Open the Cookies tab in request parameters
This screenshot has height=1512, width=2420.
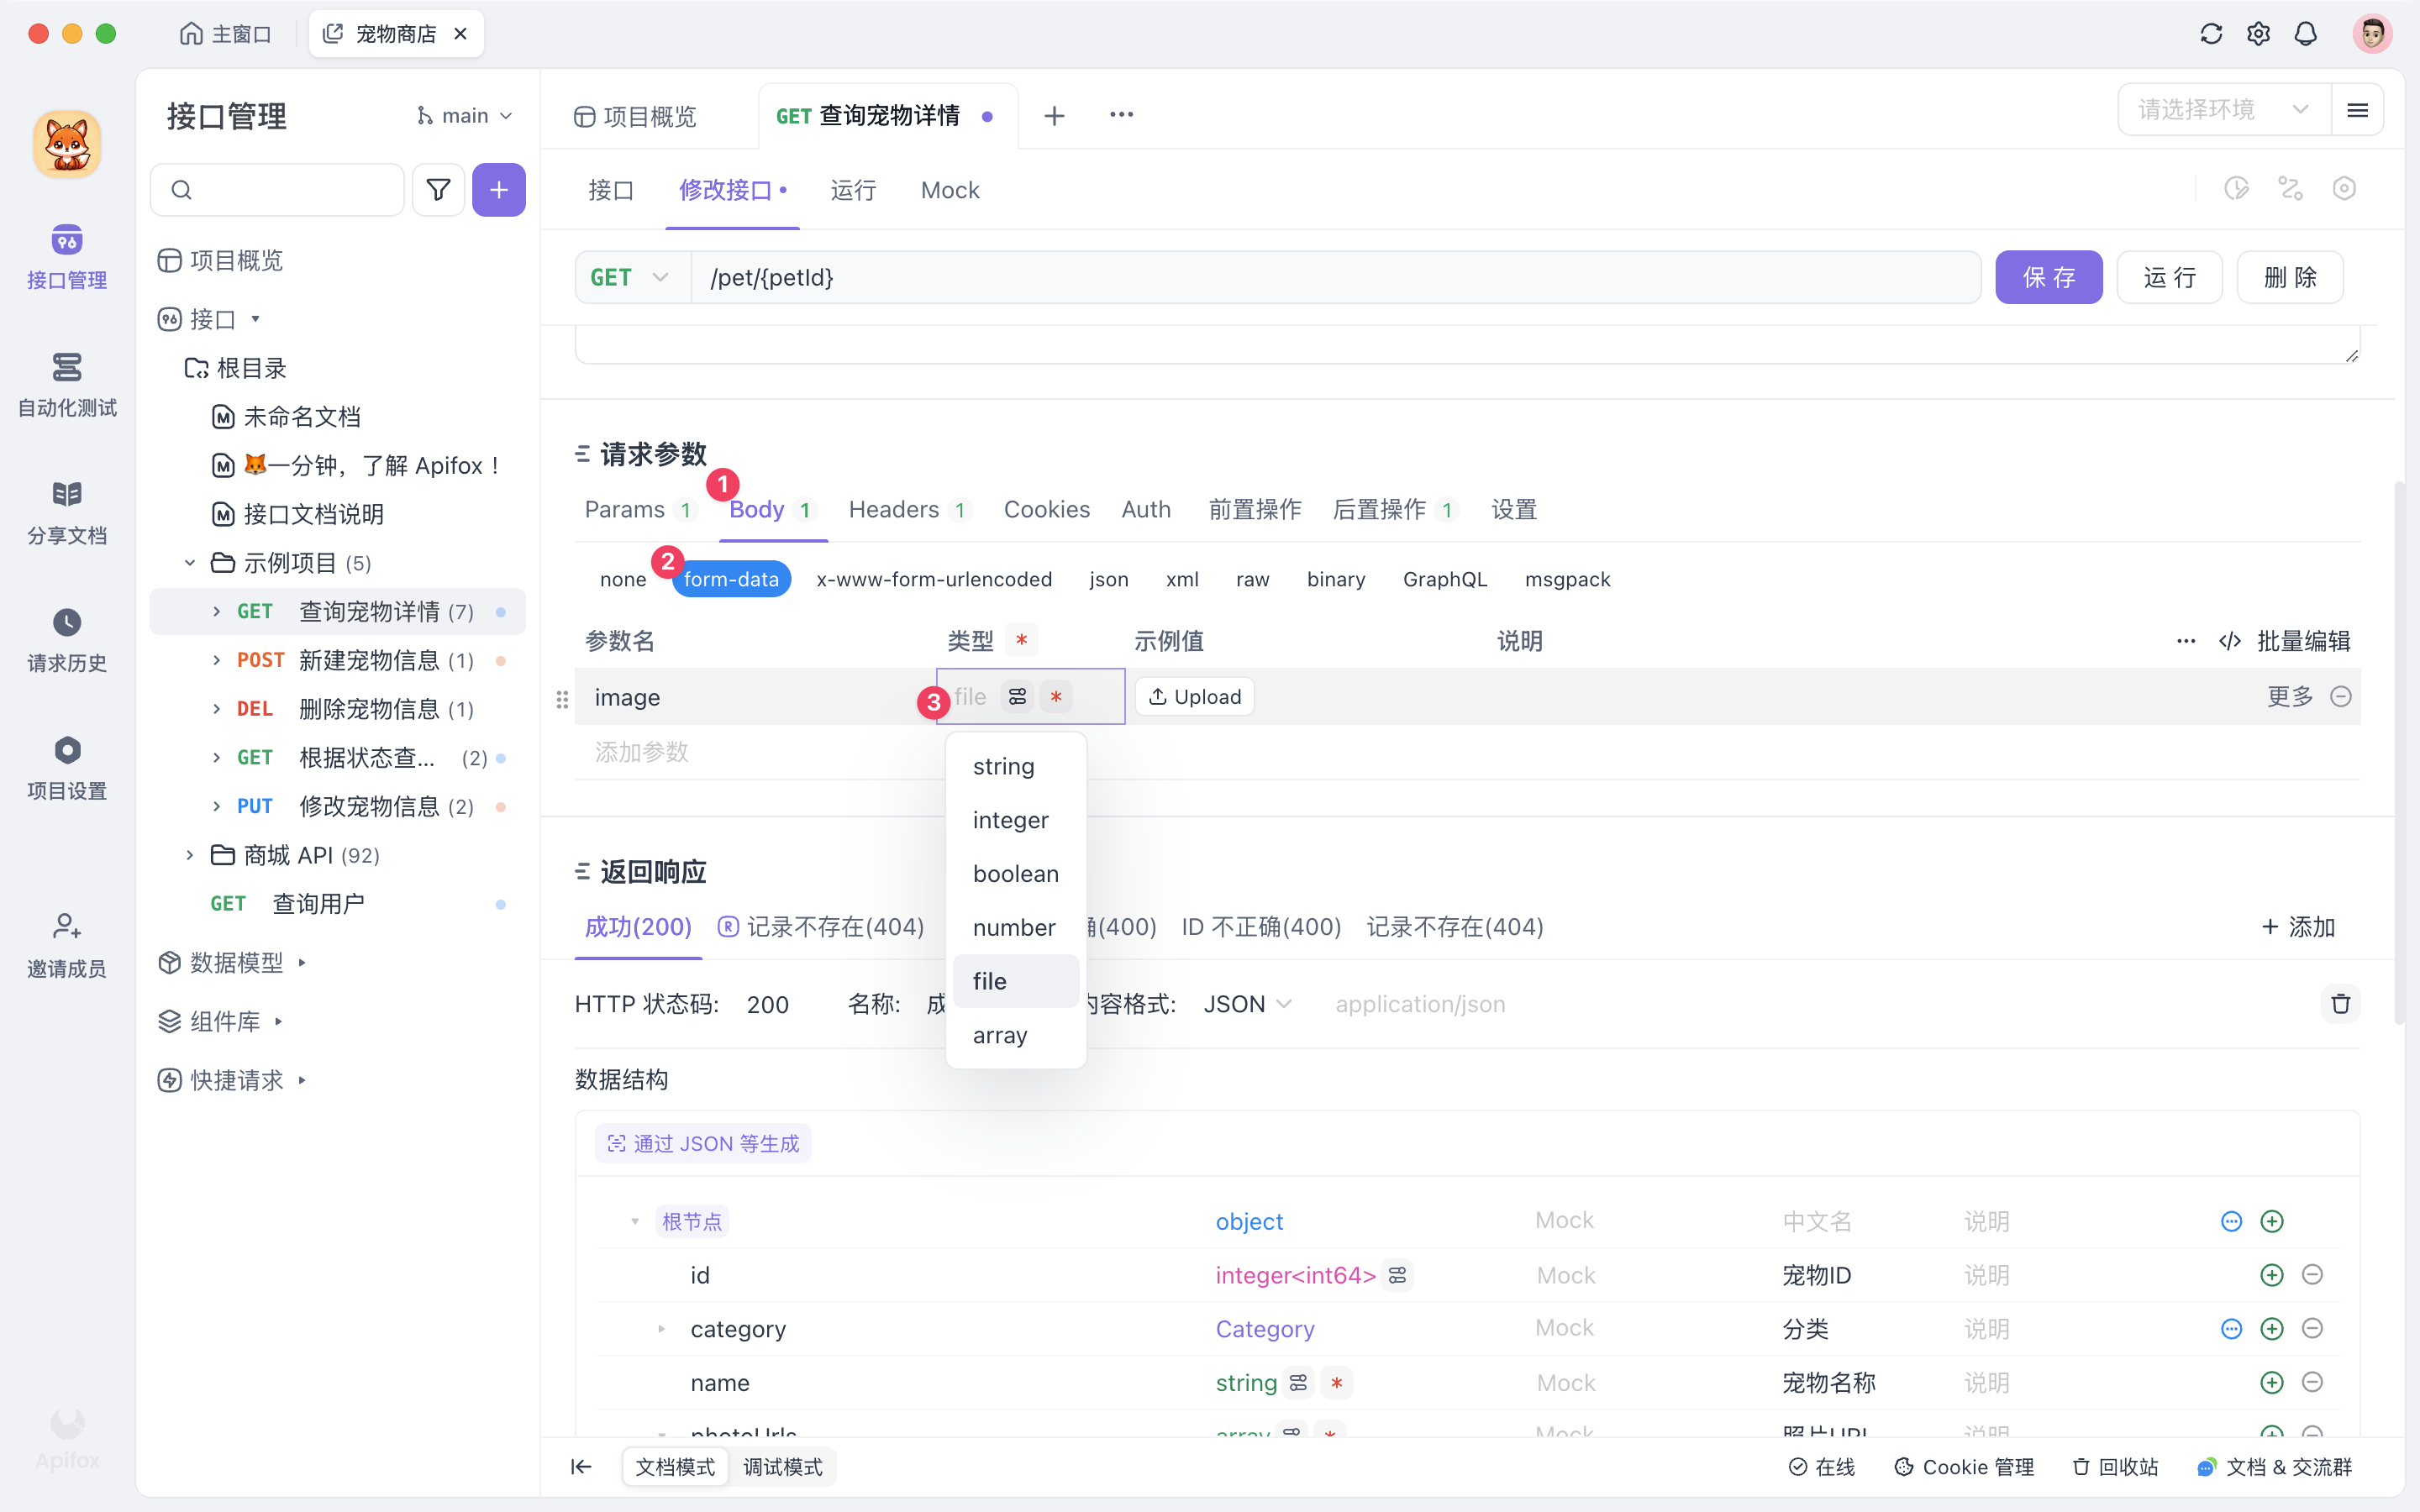(x=1046, y=509)
